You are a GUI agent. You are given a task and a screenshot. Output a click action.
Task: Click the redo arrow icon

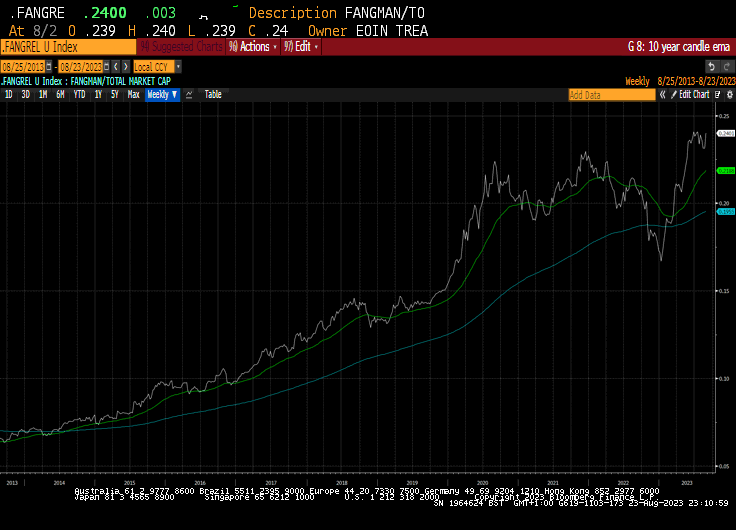tap(727, 67)
